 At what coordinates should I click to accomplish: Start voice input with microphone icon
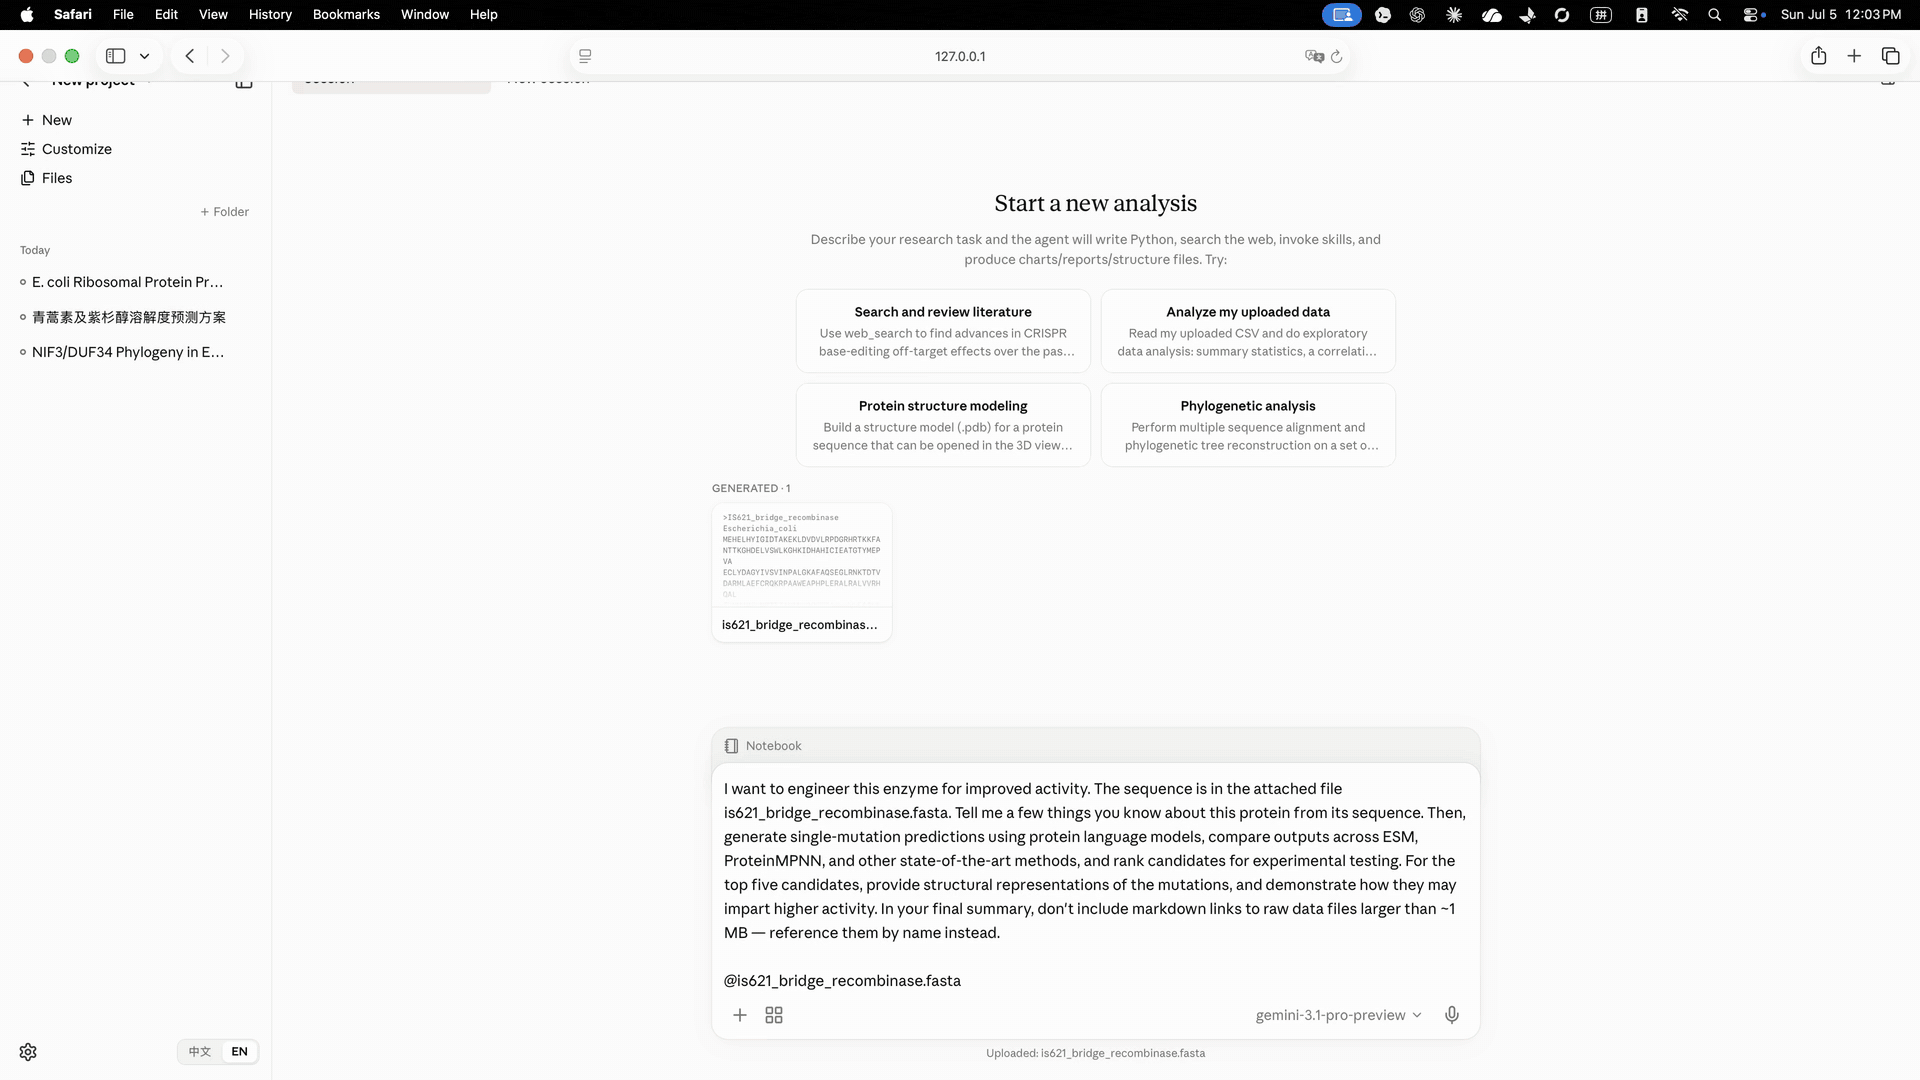(1452, 1015)
